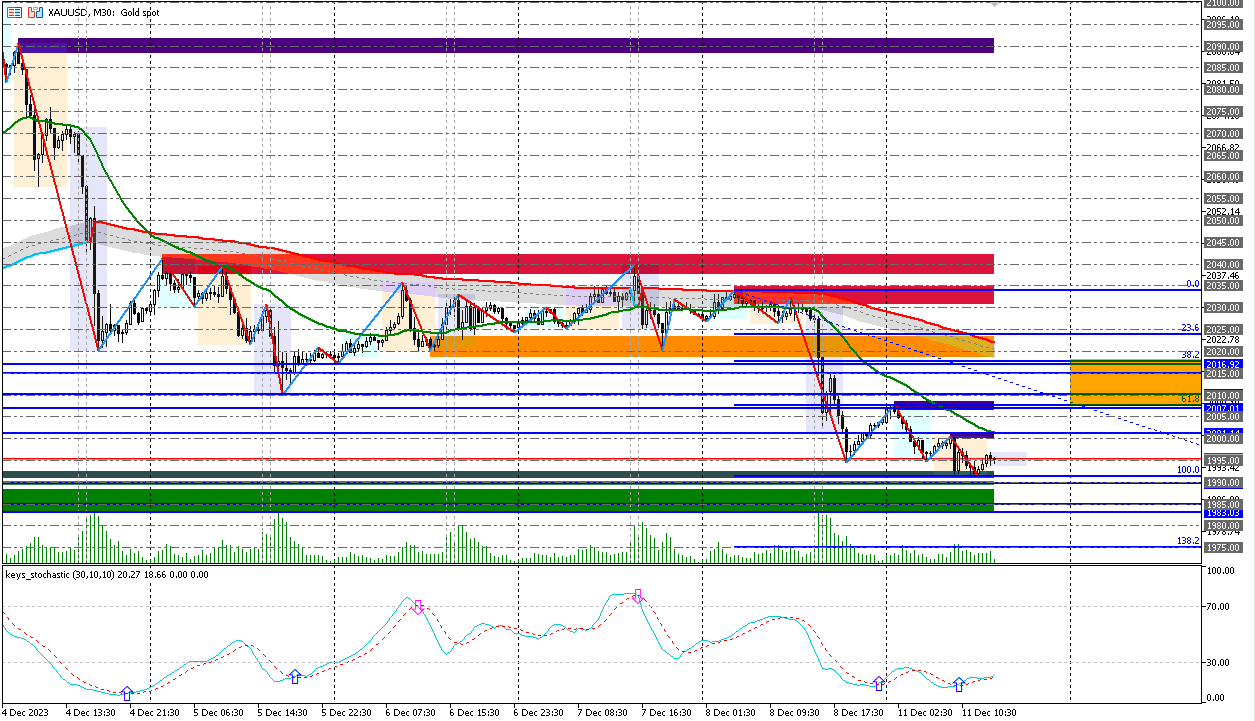
Task: Click the 1975.00 price scale label
Action: pyautogui.click(x=1224, y=547)
